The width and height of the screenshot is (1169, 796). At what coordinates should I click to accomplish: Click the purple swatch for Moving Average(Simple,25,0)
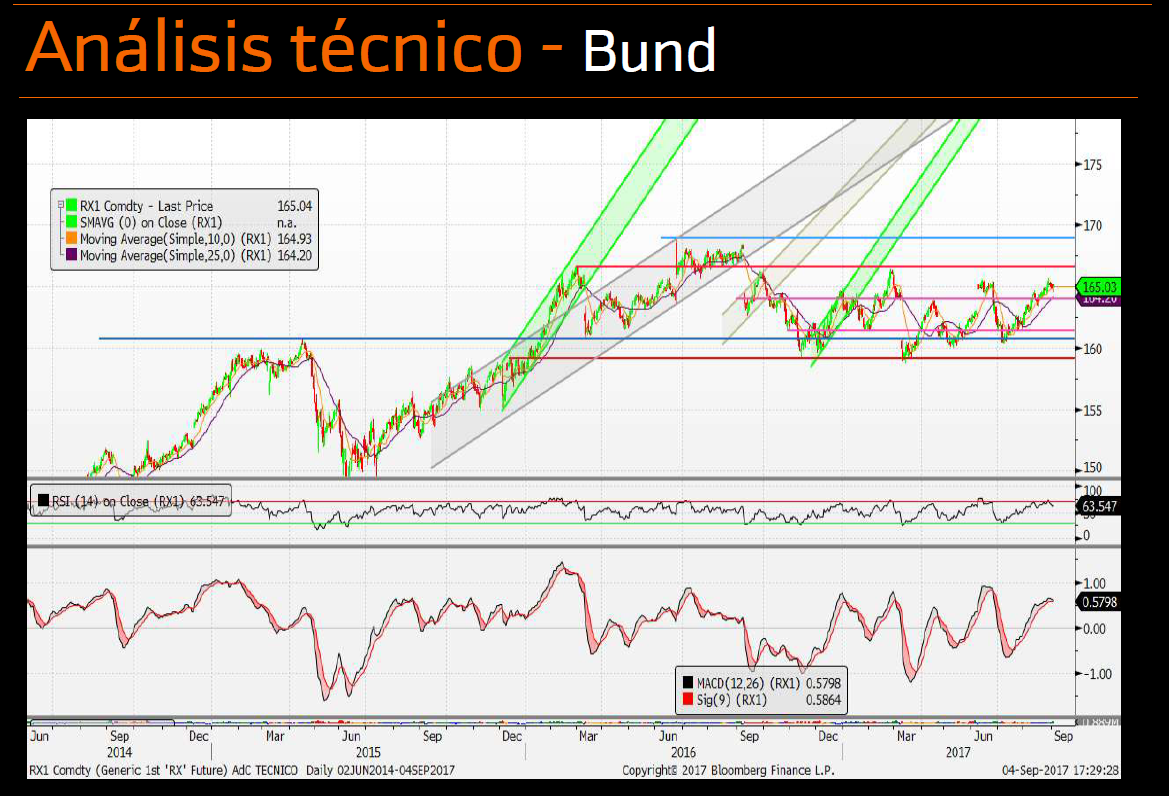coord(72,254)
